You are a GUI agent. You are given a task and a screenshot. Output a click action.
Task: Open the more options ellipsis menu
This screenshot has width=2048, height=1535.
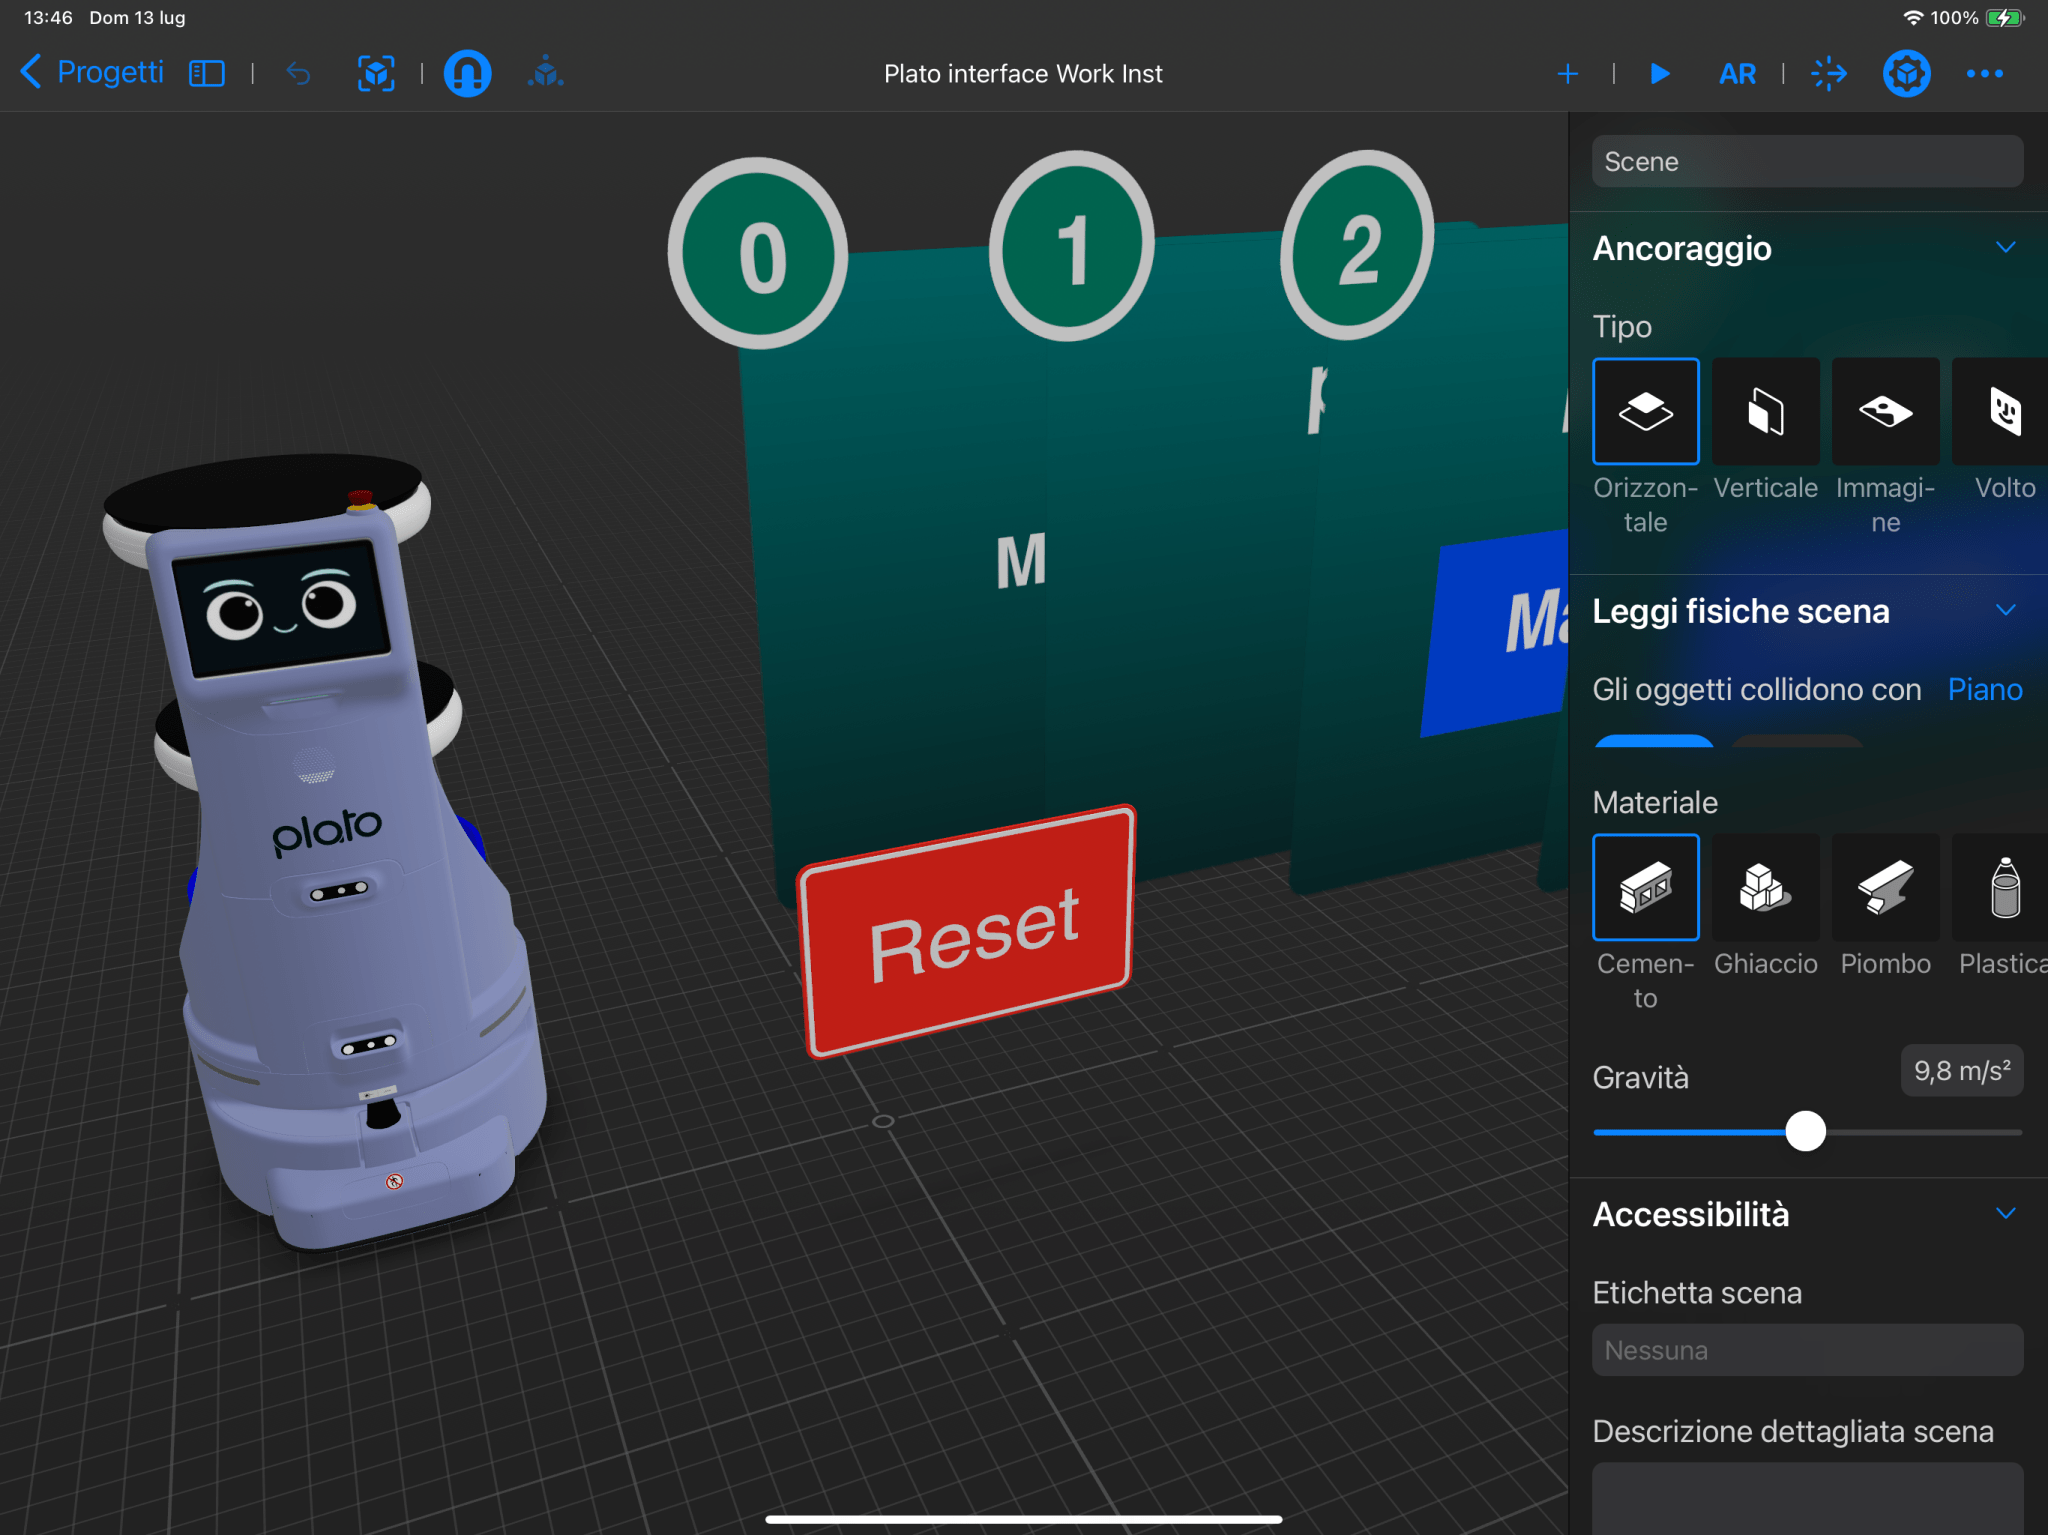coord(1985,74)
